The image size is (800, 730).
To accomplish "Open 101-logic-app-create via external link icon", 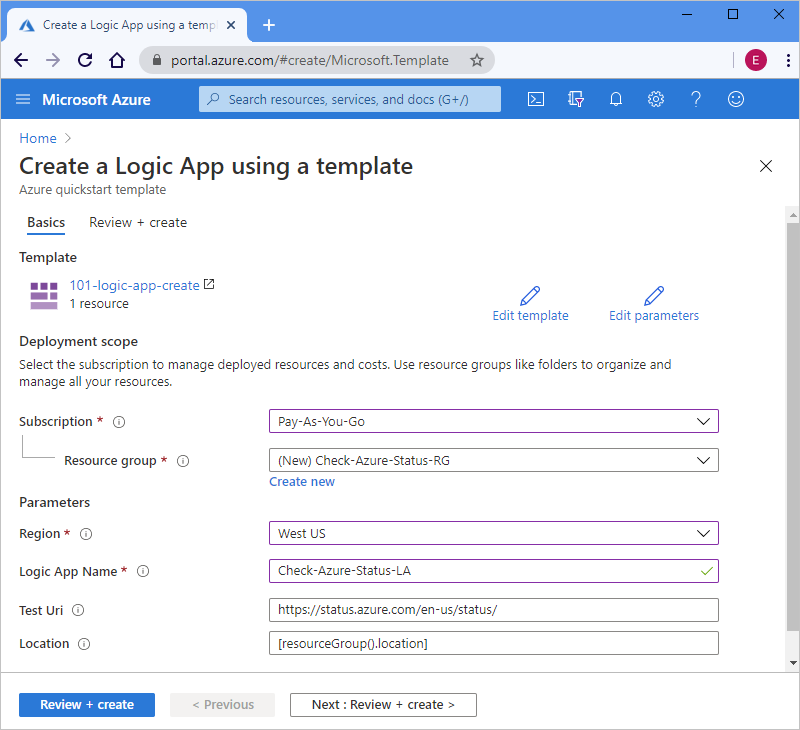I will (x=208, y=284).
